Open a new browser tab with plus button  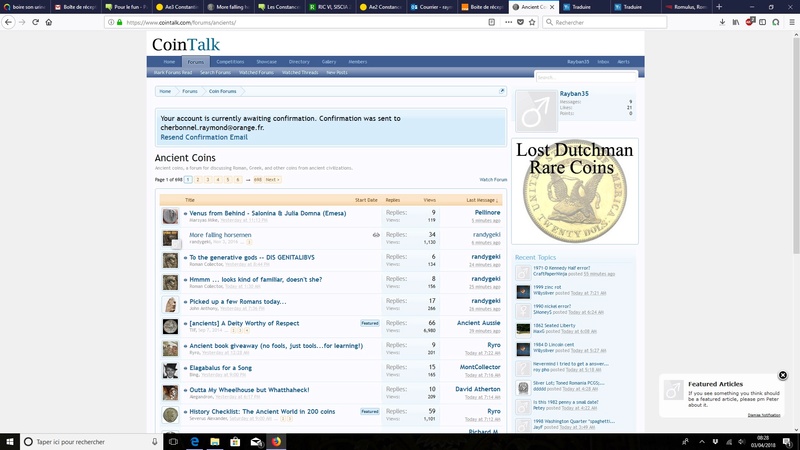(x=719, y=7)
